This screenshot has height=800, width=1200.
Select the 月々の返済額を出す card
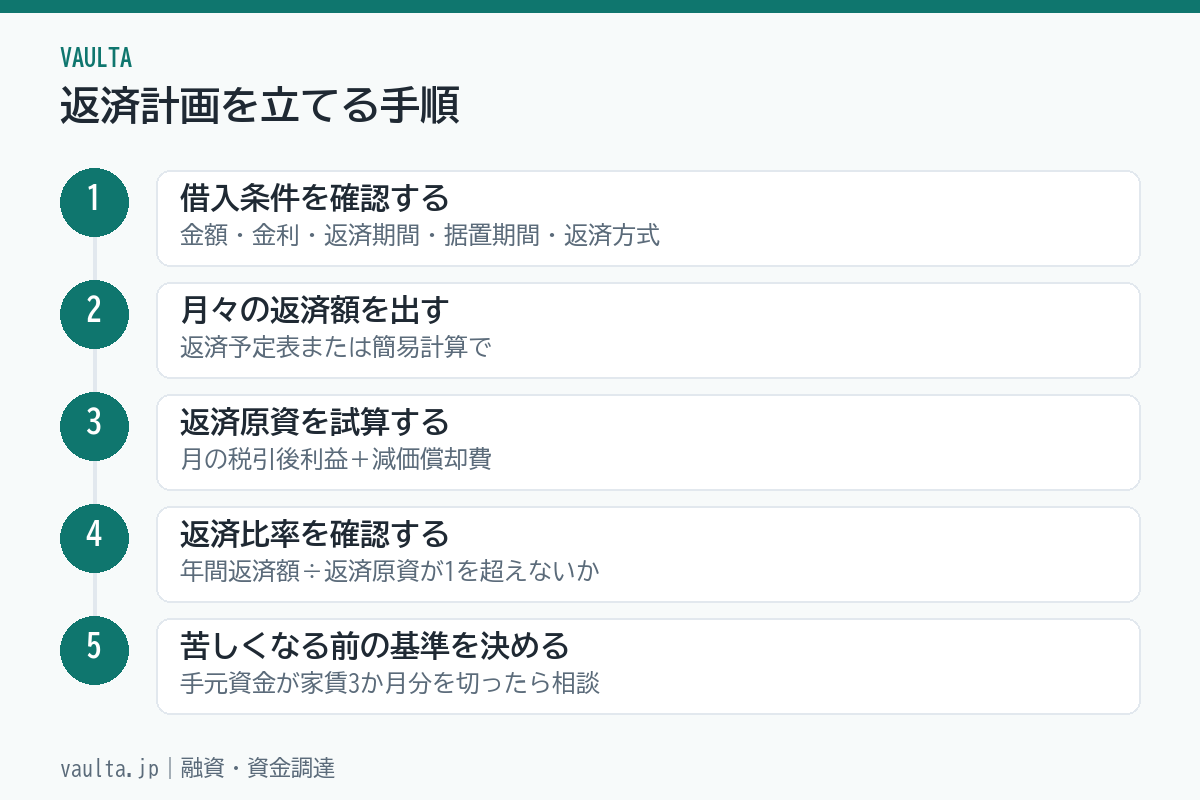pyautogui.click(x=648, y=330)
